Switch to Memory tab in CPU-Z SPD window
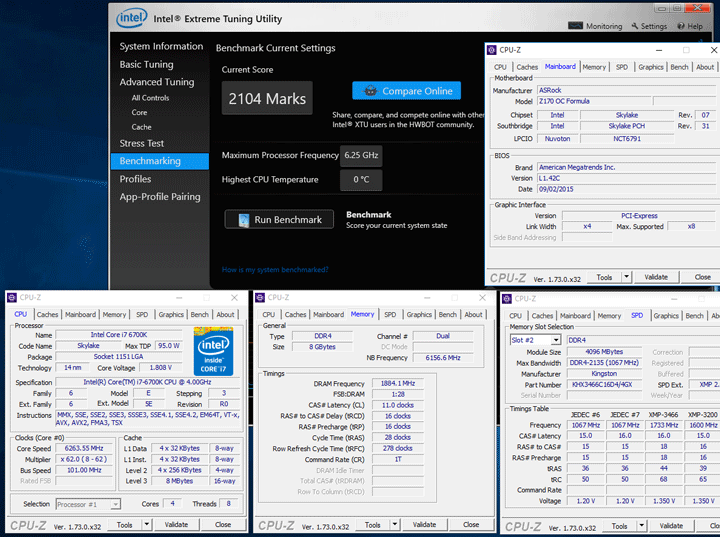Viewport: 720px width, 537px height. 609,316
